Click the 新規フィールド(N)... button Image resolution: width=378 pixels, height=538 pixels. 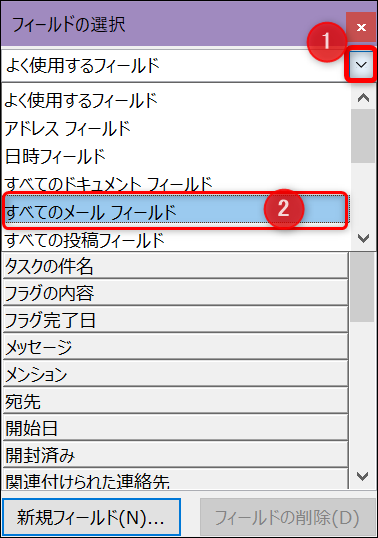coord(91,517)
